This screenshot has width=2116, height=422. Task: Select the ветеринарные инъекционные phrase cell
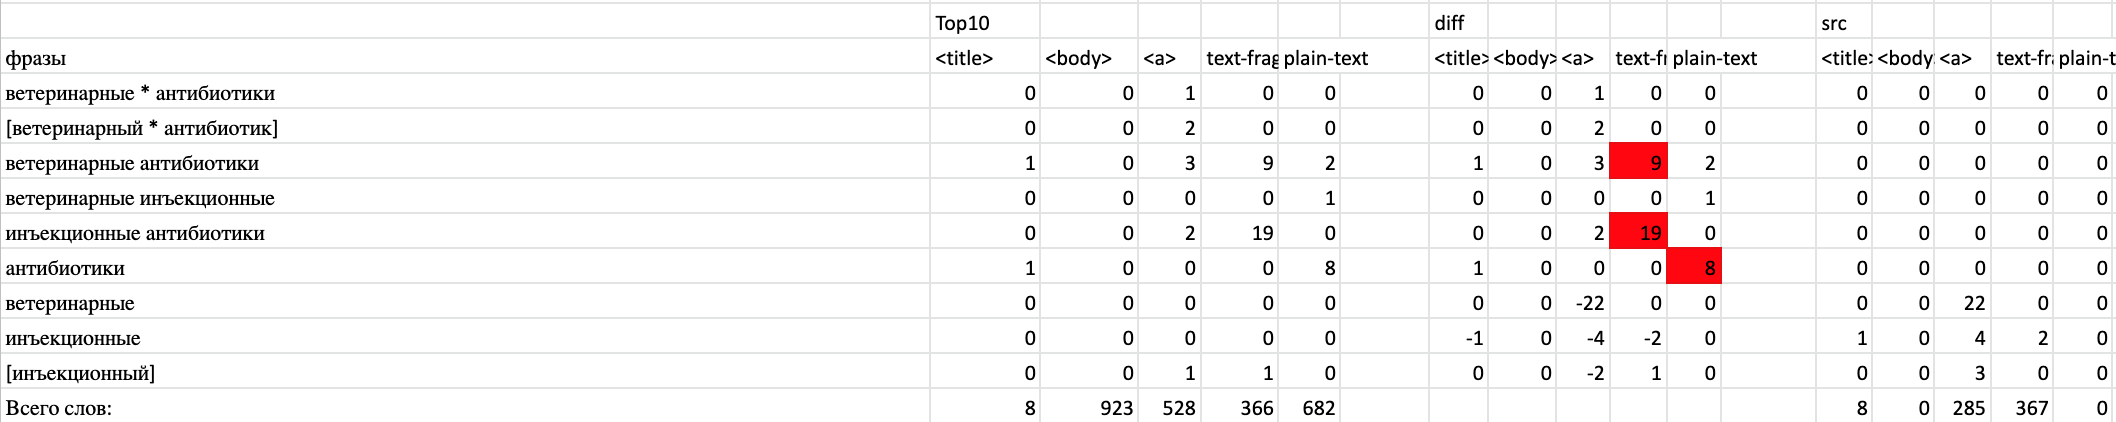click(x=465, y=197)
